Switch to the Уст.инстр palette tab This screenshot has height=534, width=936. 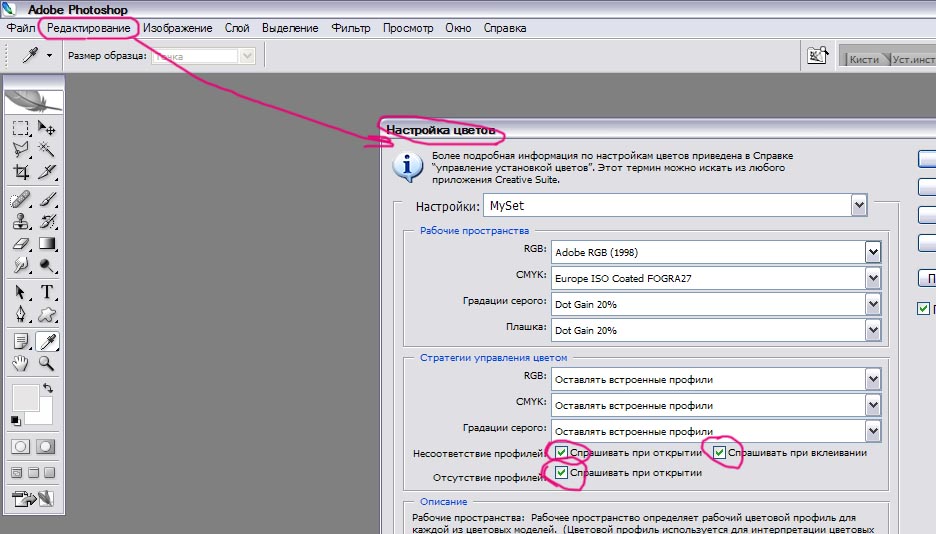pyautogui.click(x=913, y=59)
